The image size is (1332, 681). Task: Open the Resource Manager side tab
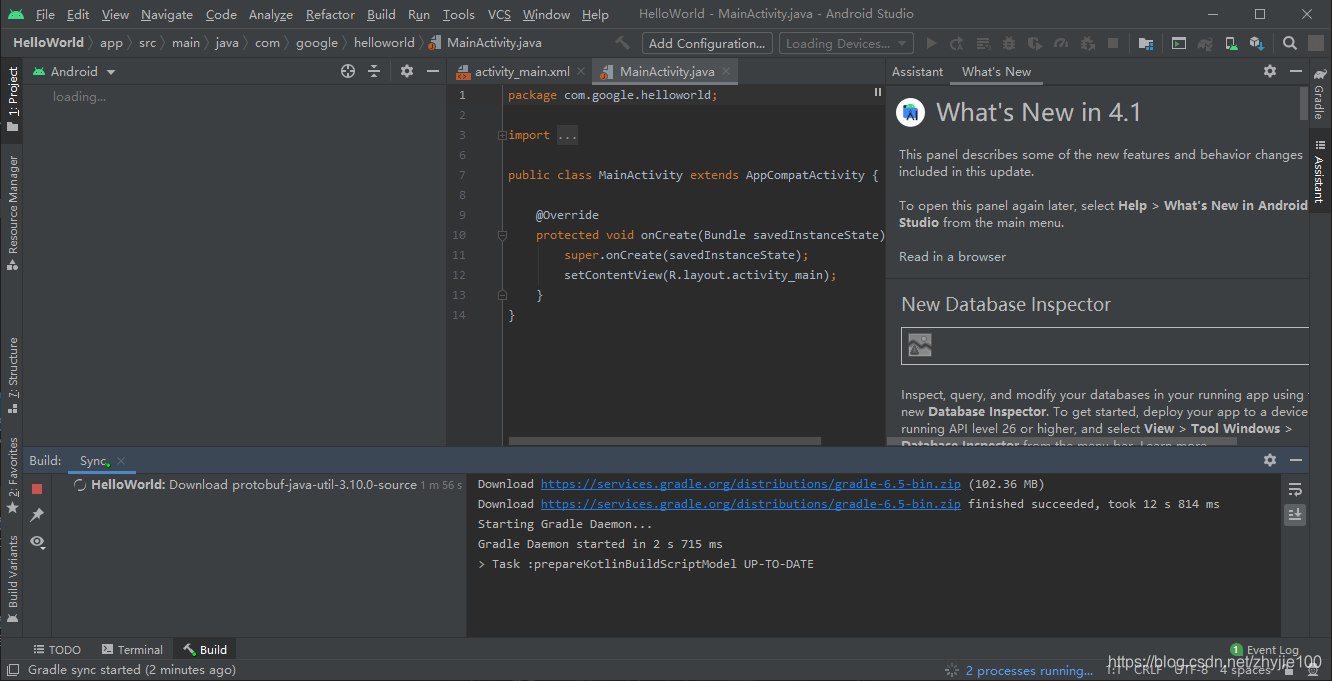[x=13, y=212]
